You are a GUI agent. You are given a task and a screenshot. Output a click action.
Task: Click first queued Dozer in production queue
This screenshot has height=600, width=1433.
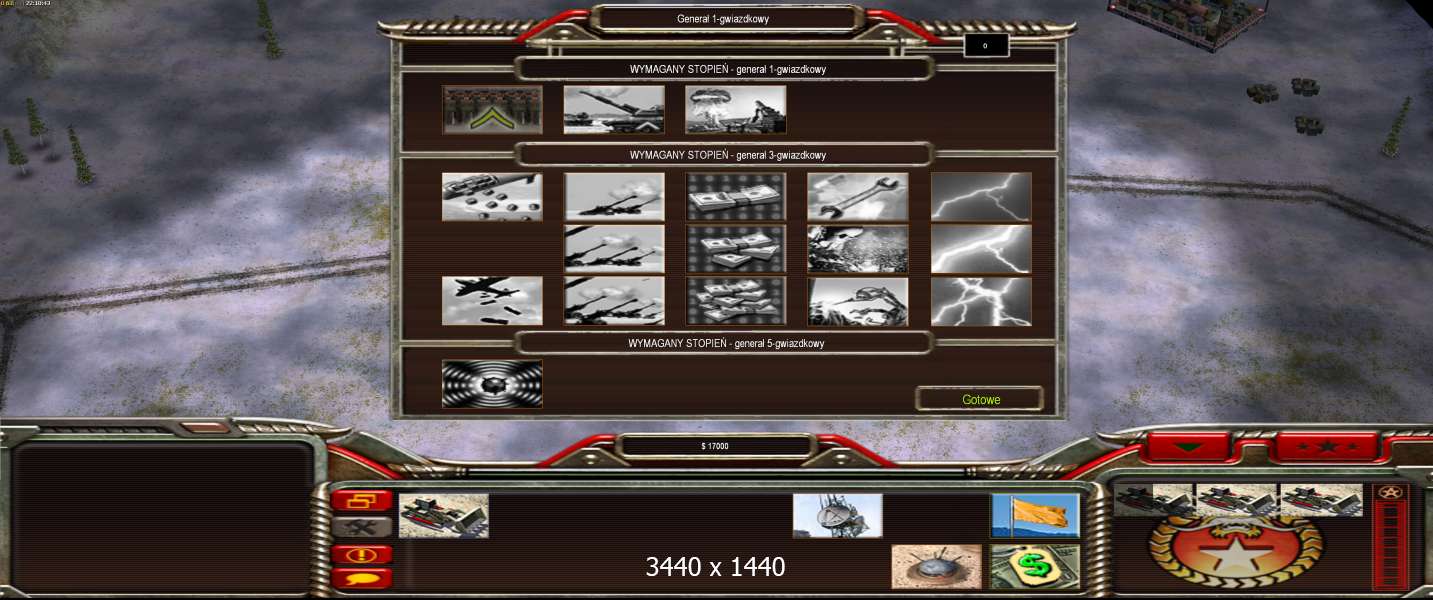click(1154, 500)
